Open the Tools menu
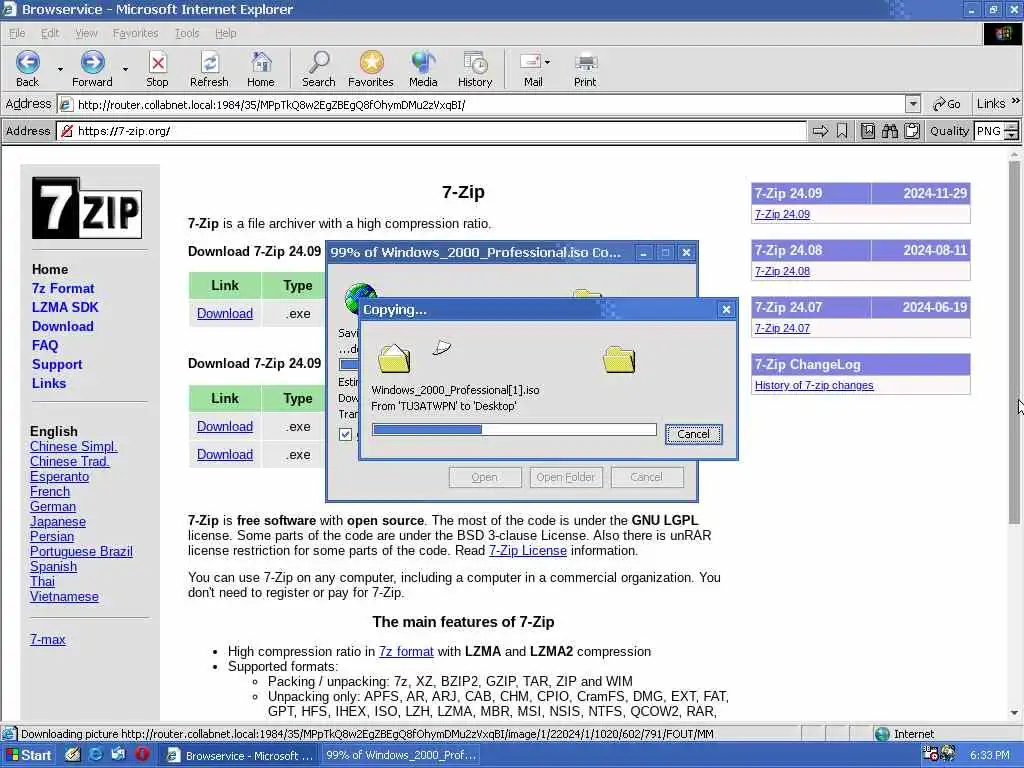 (x=187, y=33)
